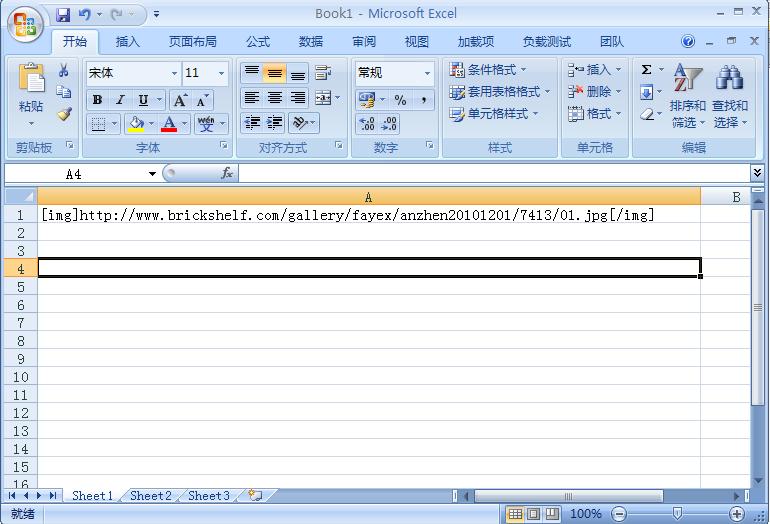Open the font name dropdown 宋体

(x=174, y=74)
